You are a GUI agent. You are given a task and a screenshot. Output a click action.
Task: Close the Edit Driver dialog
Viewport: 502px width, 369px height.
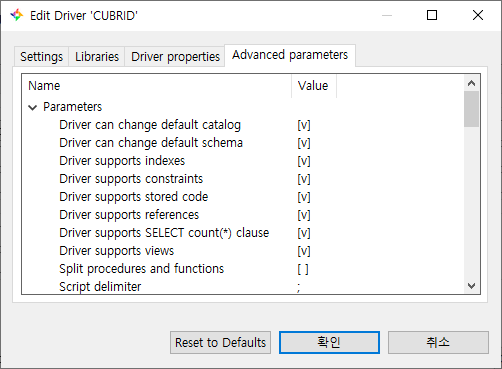click(x=478, y=15)
